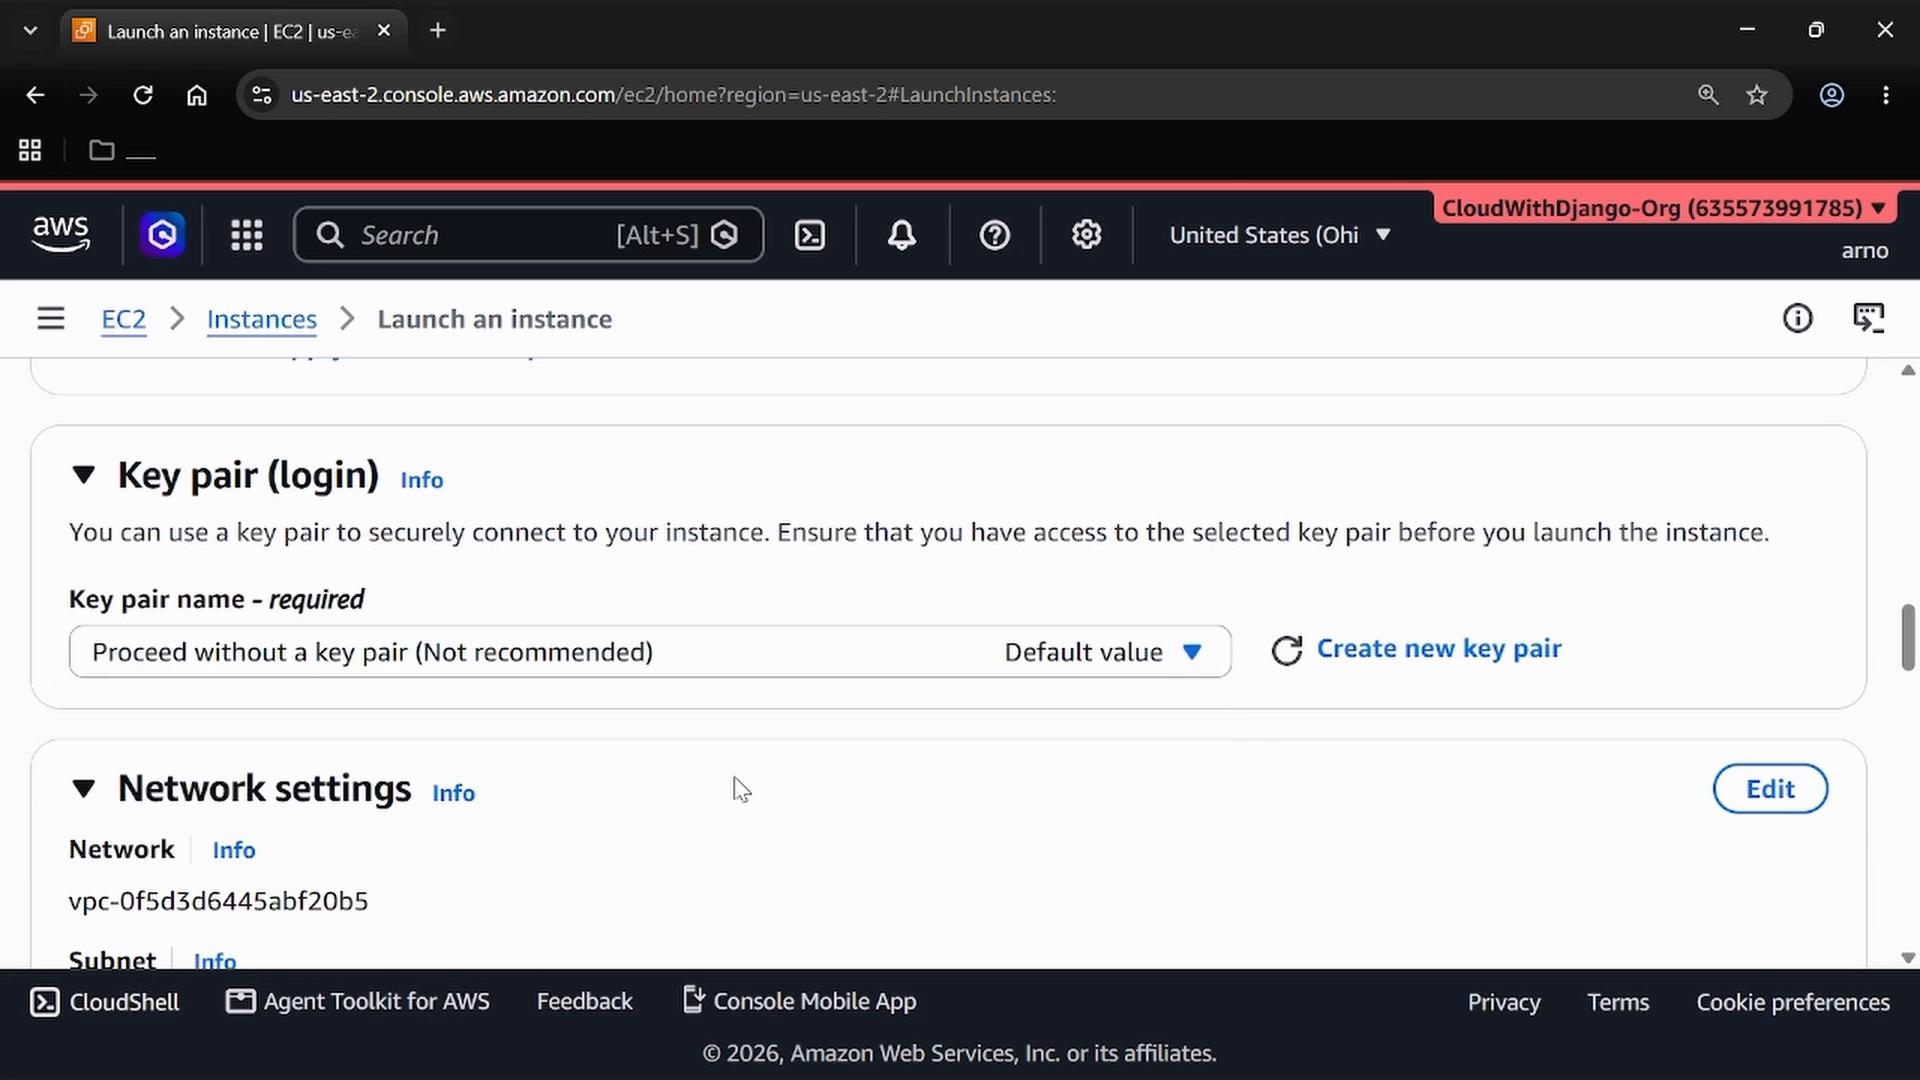Screen dimensions: 1920x1080
Task: Open Cookie preferences in the footer
Action: 1793,1002
